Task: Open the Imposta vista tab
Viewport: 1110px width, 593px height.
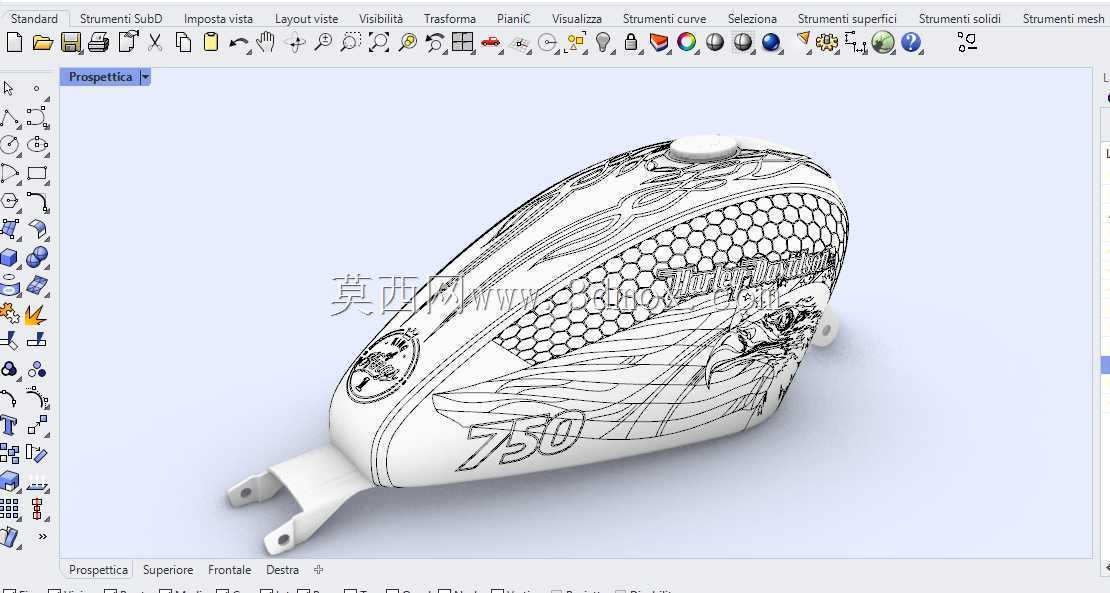Action: (218, 18)
